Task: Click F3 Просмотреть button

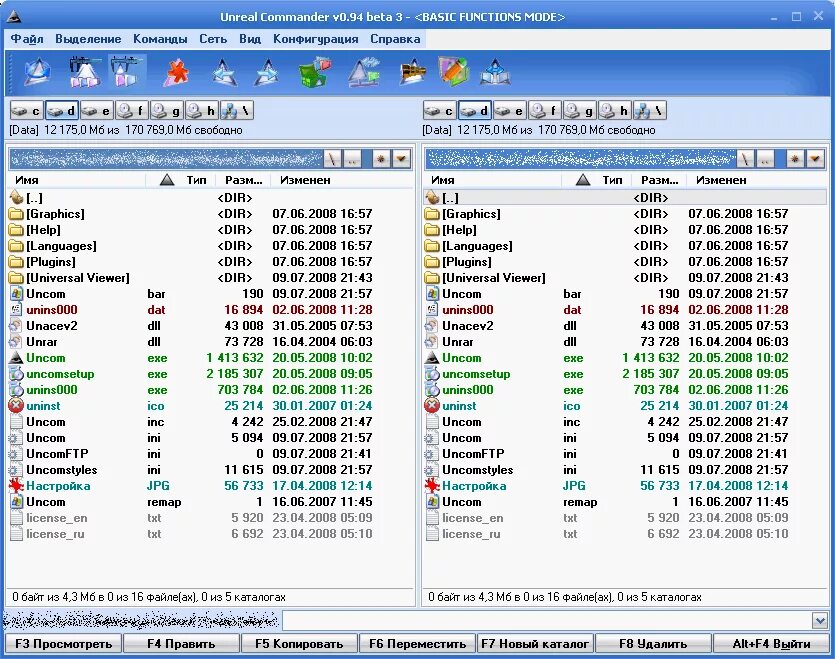Action: point(63,644)
